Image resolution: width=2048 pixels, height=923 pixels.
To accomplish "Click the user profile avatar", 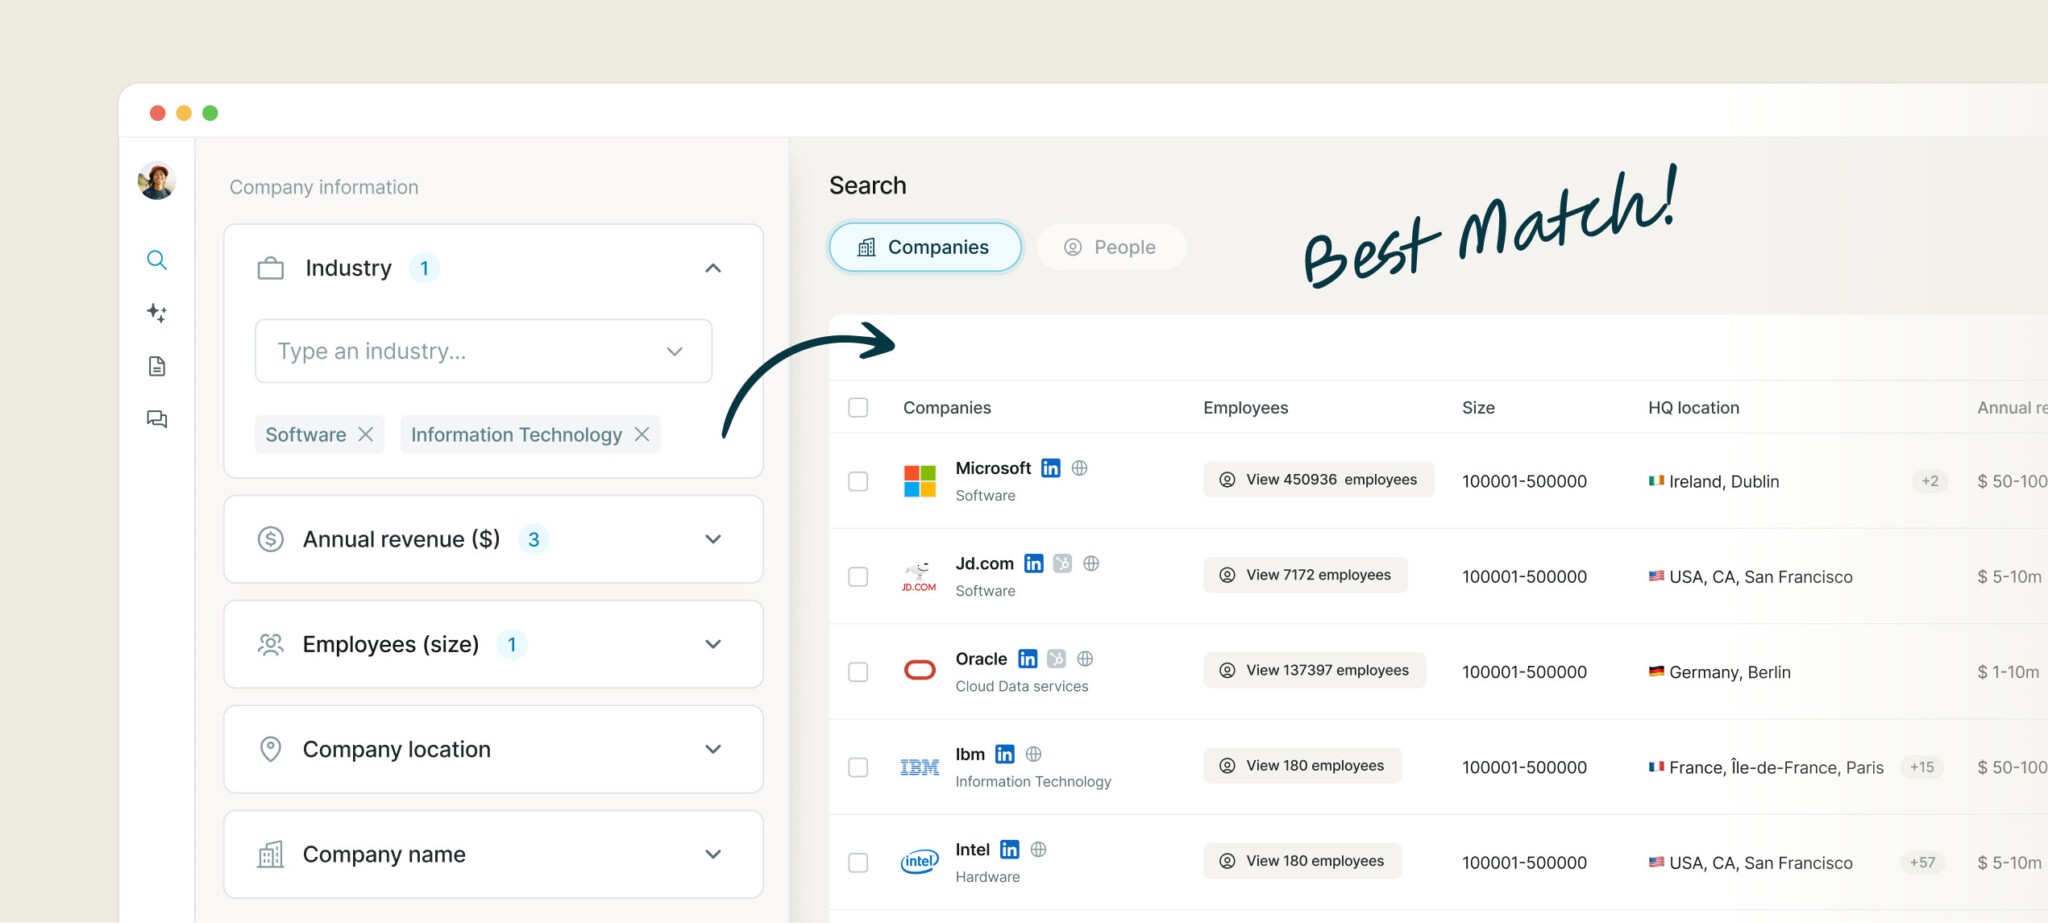I will coord(157,181).
